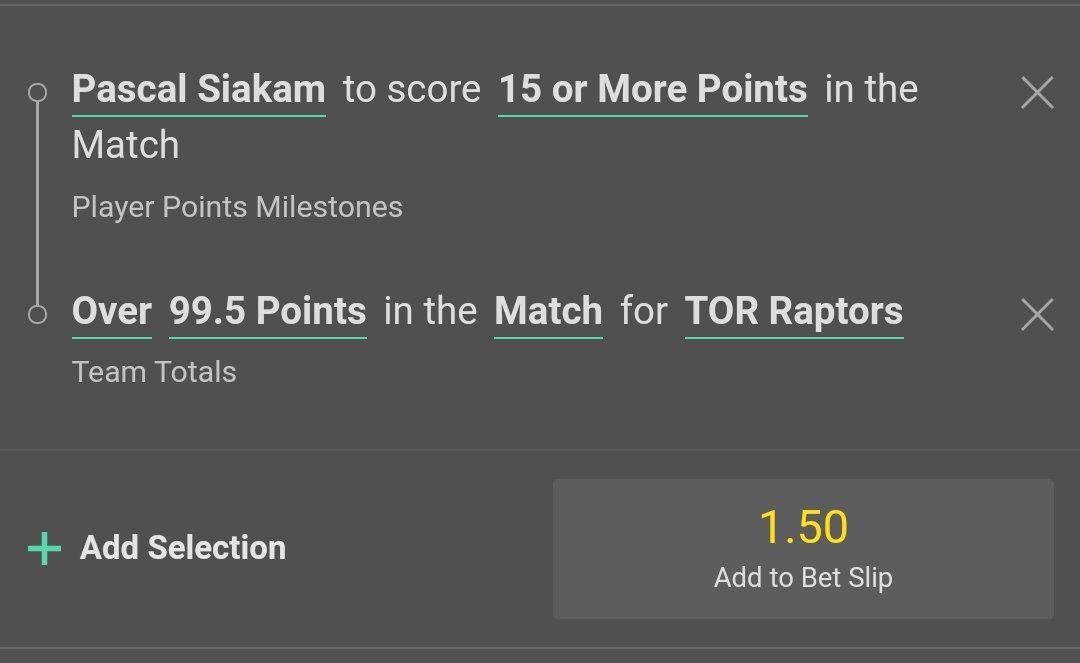Click the top circle marker beside Pascal Siakam
Image resolution: width=1080 pixels, height=663 pixels.
[38, 93]
